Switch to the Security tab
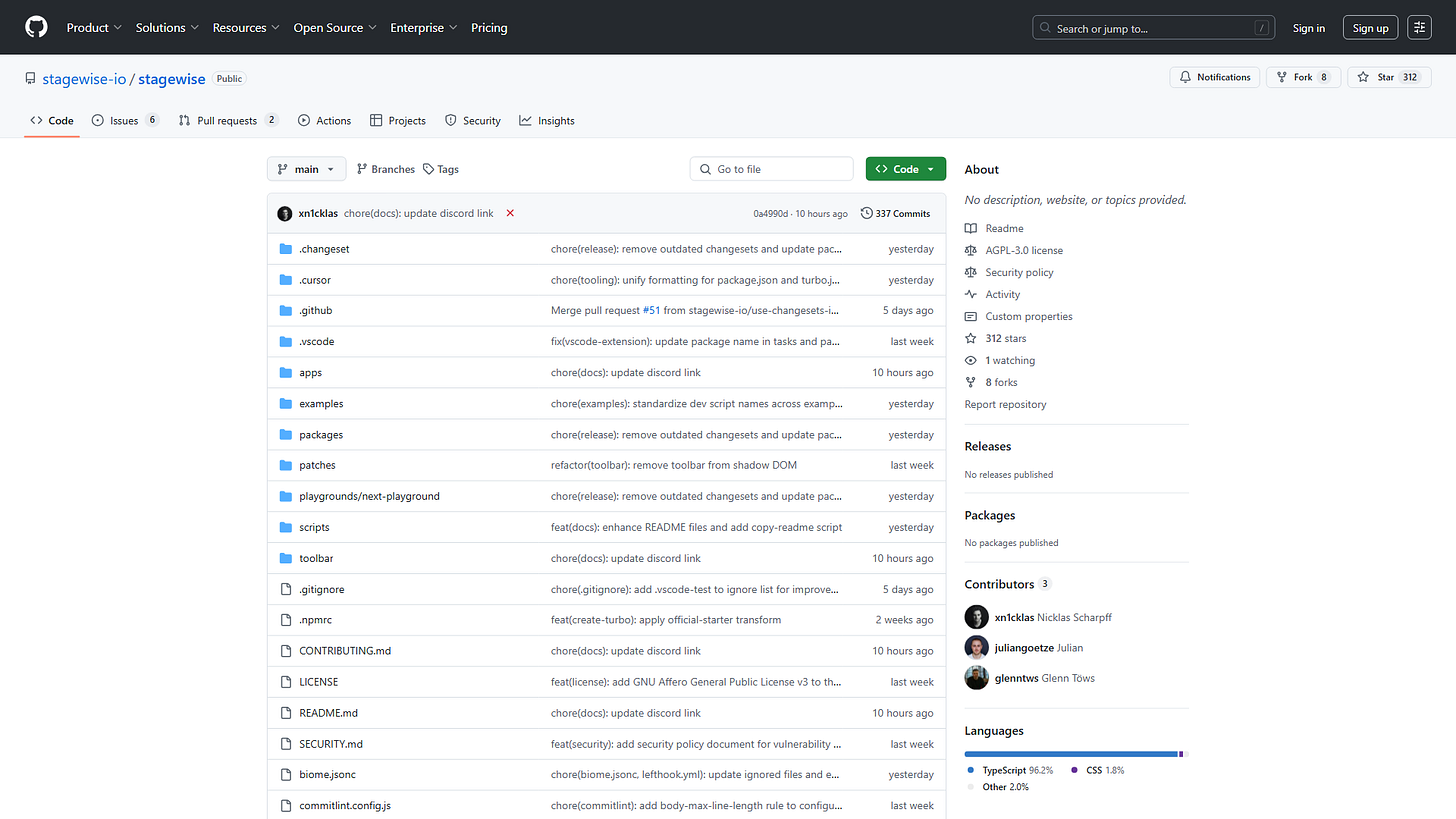Viewport: 1456px width, 819px height. coord(473,120)
